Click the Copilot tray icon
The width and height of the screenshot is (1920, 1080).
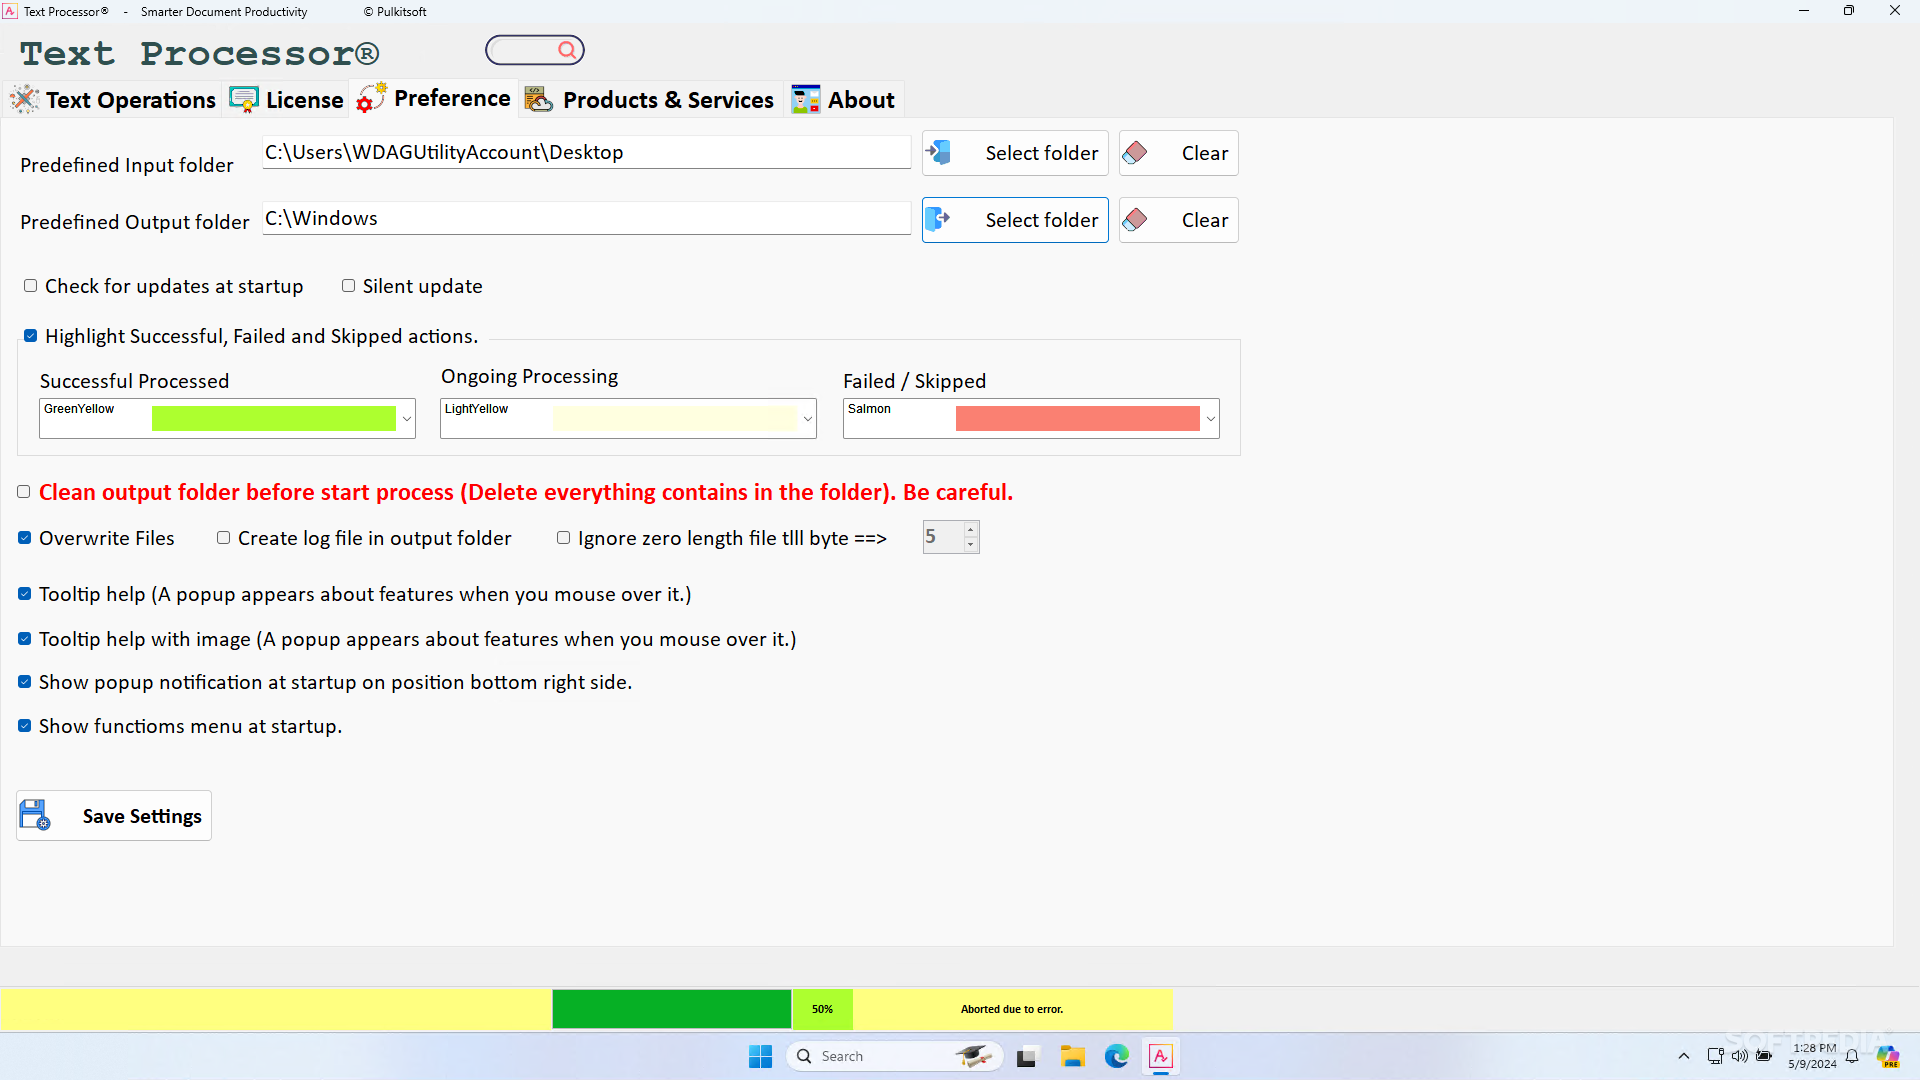point(1888,1056)
